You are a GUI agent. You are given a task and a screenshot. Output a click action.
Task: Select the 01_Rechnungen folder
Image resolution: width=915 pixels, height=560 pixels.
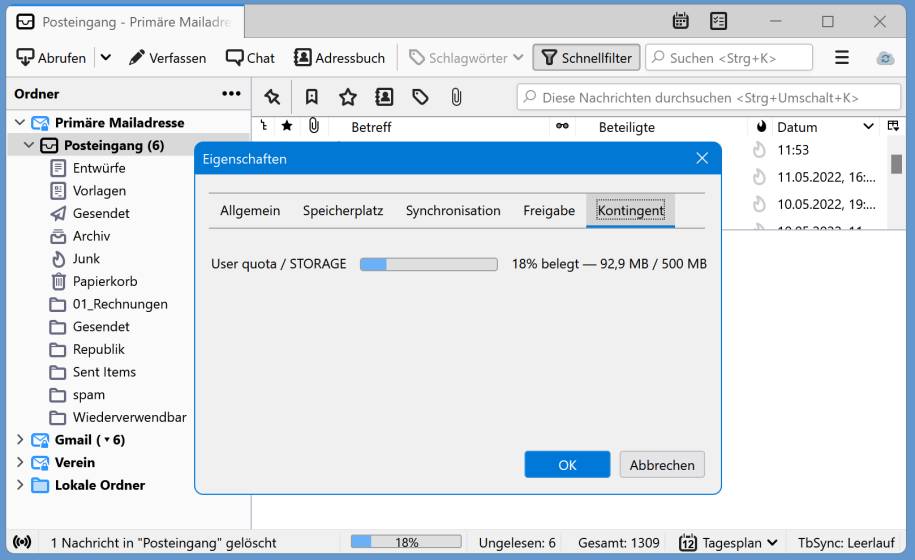pyautogui.click(x=120, y=304)
